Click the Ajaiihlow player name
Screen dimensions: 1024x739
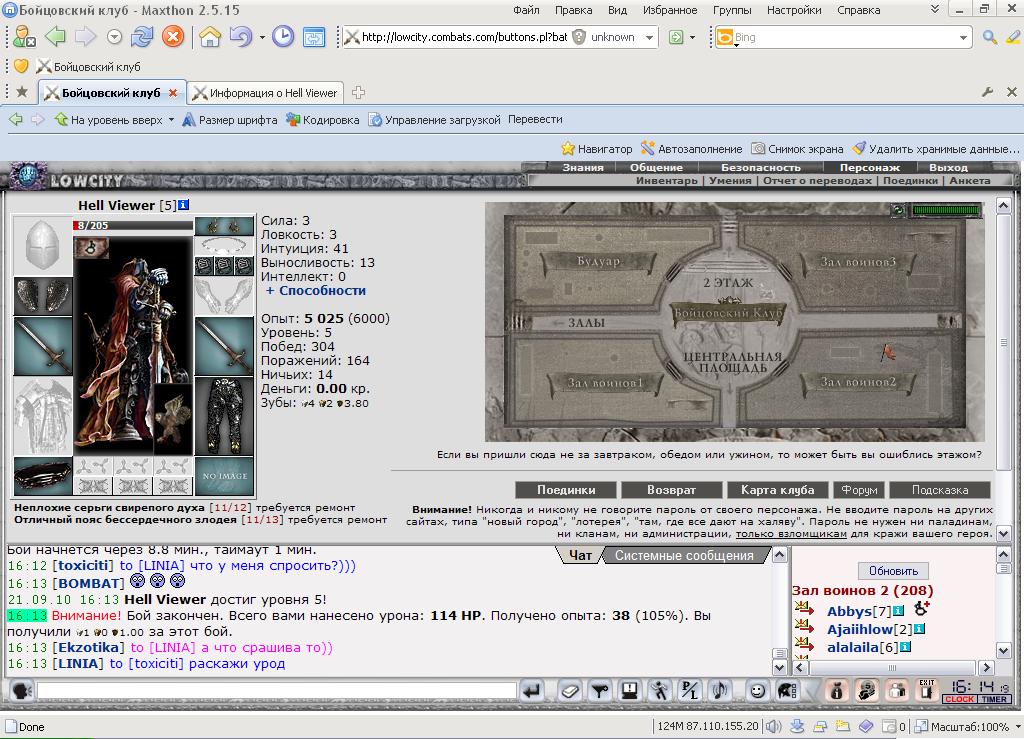pos(861,629)
